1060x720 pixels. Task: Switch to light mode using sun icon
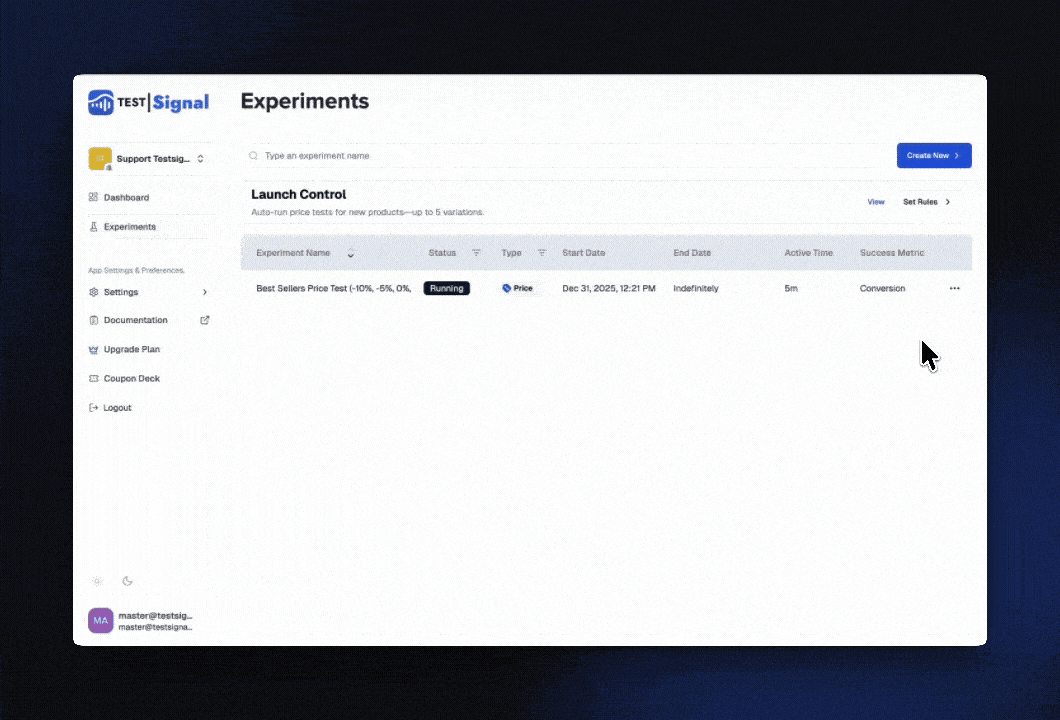[97, 581]
